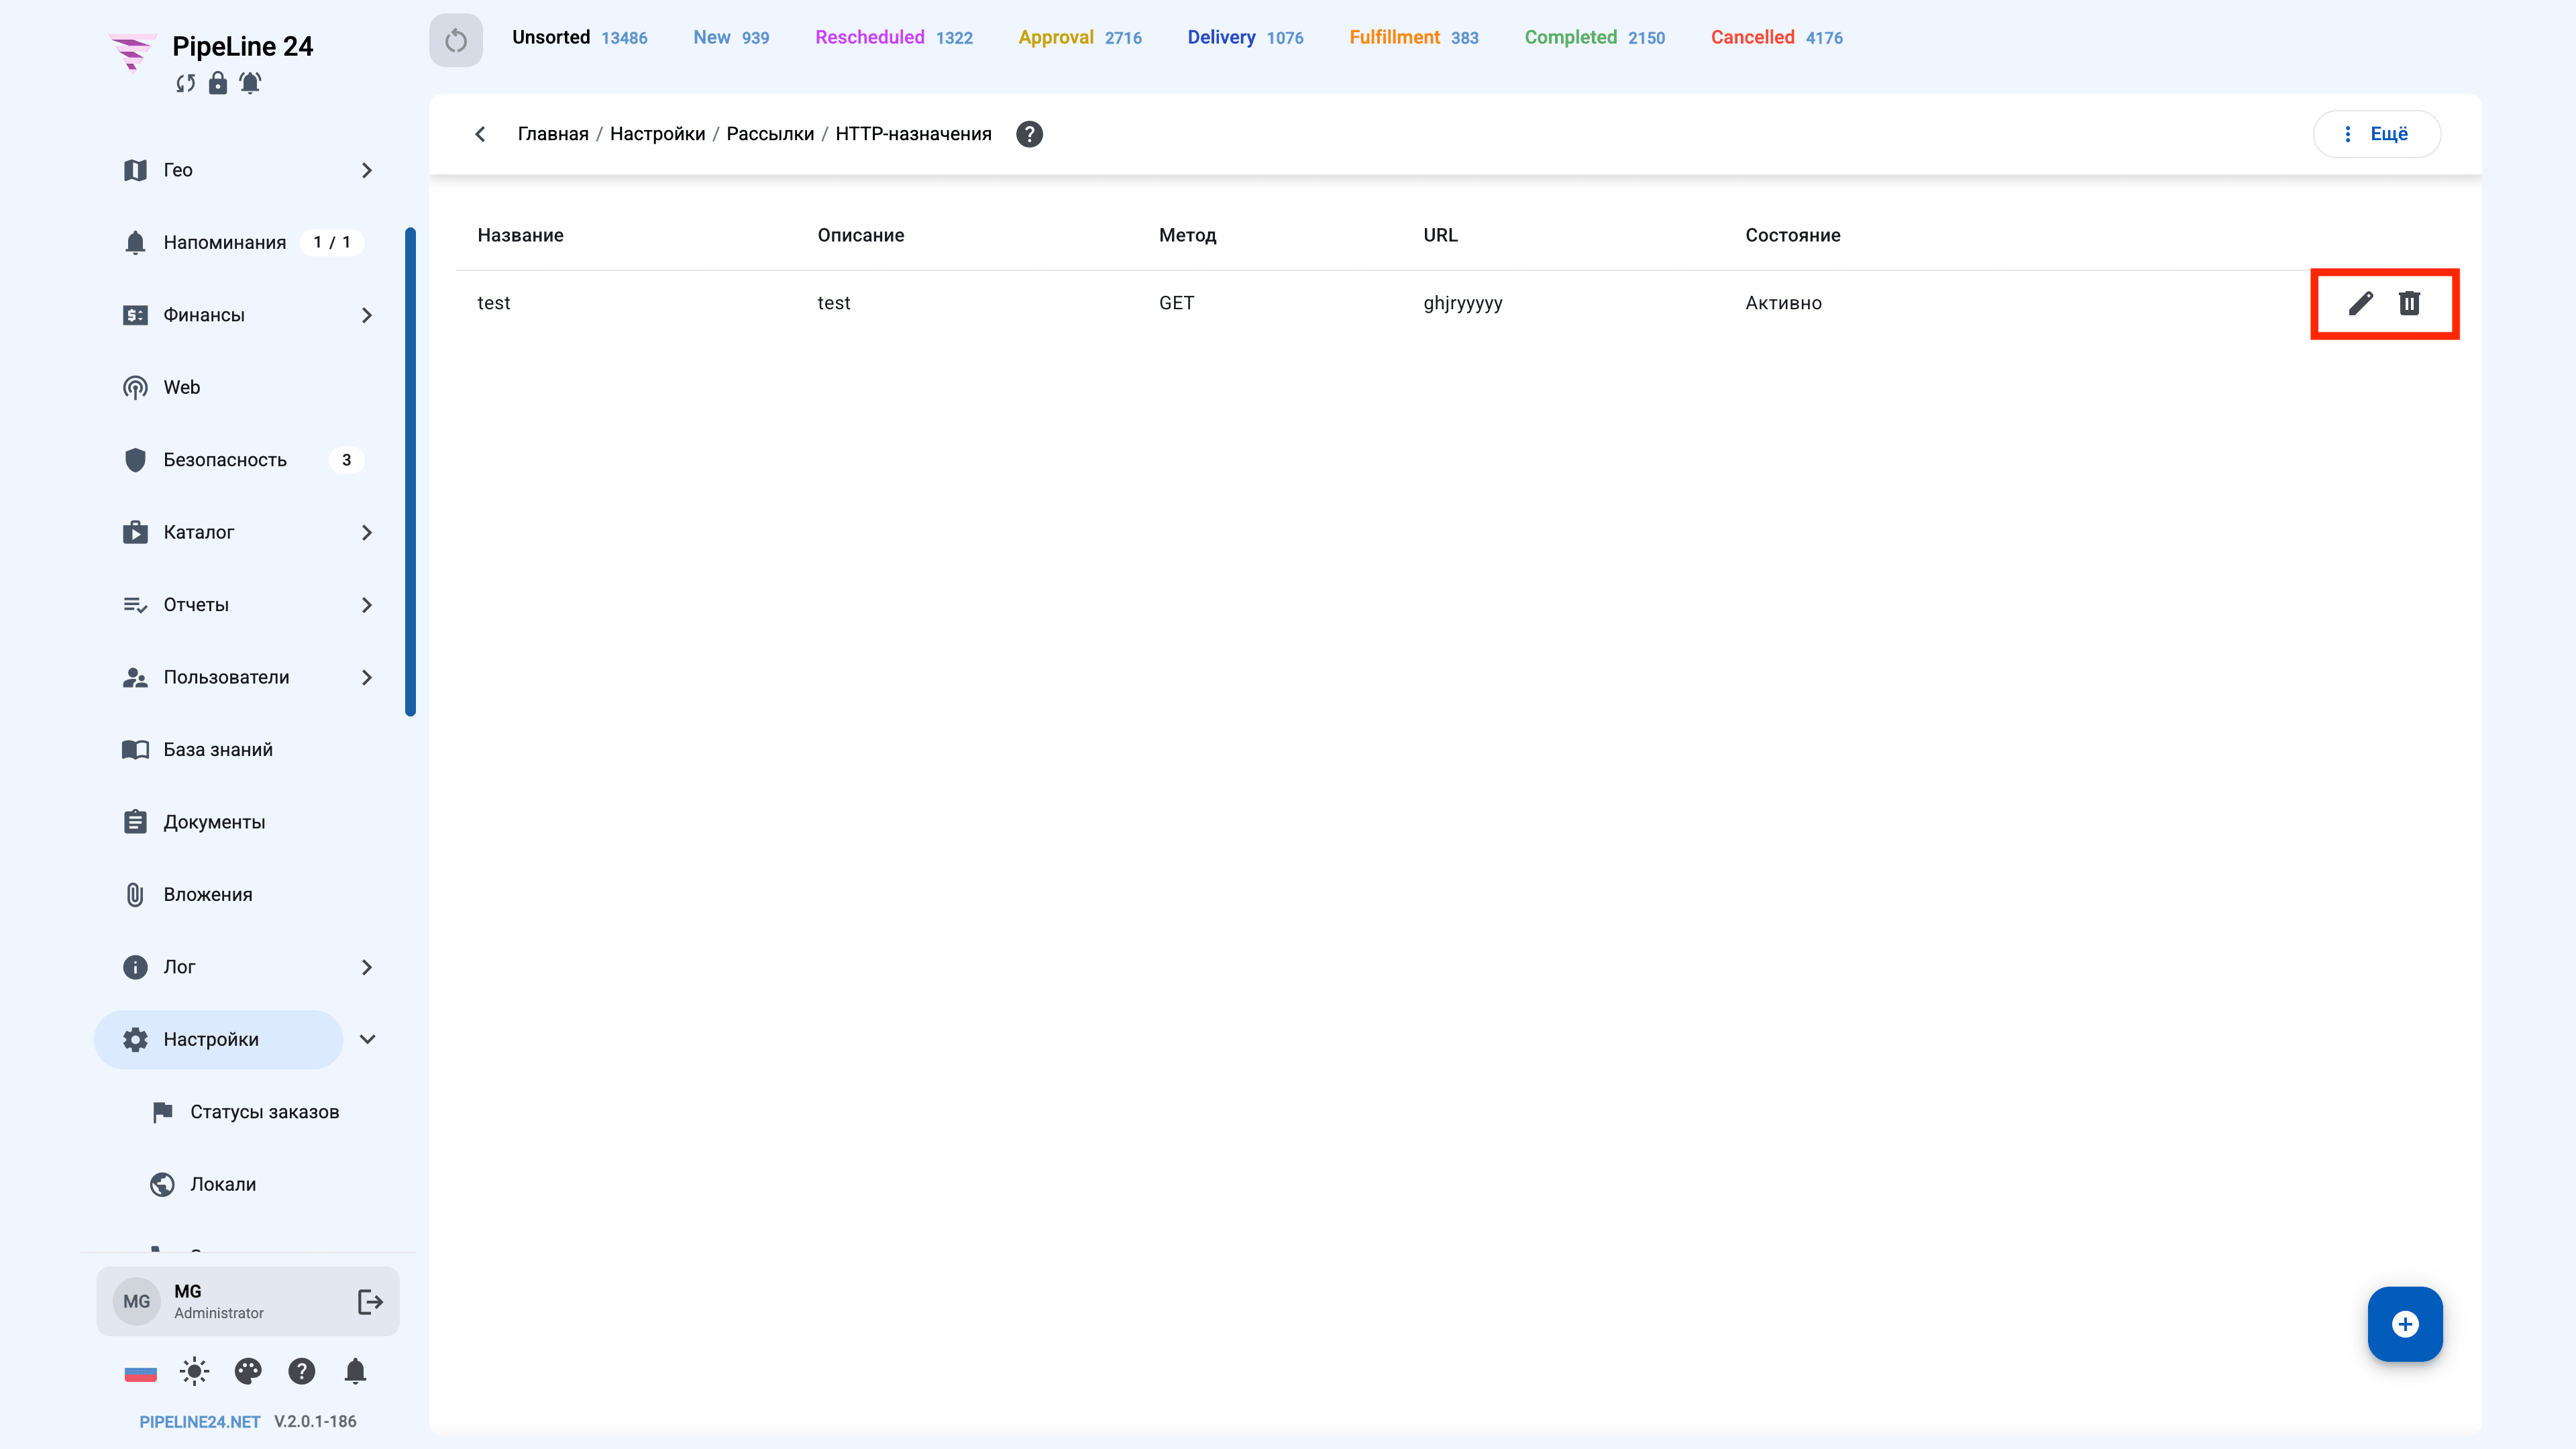Collapse the Настройки section chevron
This screenshot has width=2576, height=1449.
pos(367,1039)
